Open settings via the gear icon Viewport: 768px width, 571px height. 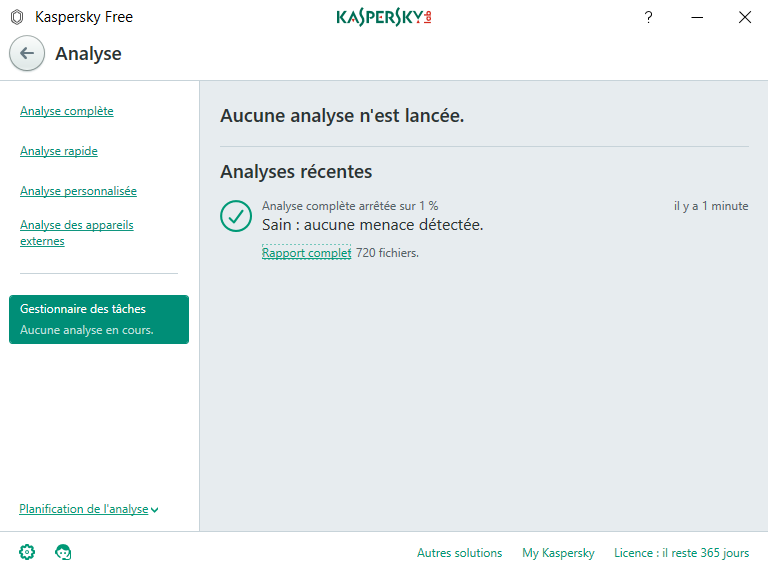(x=27, y=552)
